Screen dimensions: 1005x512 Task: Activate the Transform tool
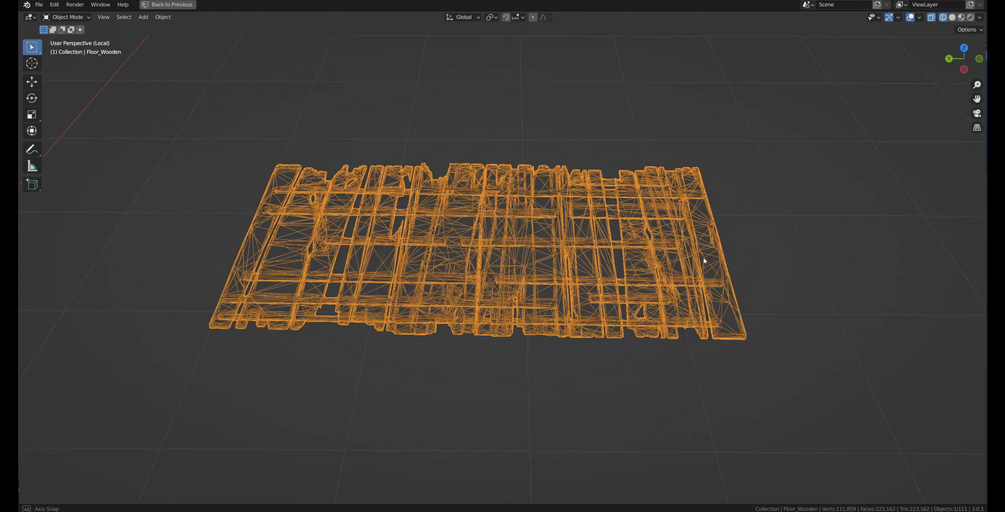pyautogui.click(x=31, y=131)
